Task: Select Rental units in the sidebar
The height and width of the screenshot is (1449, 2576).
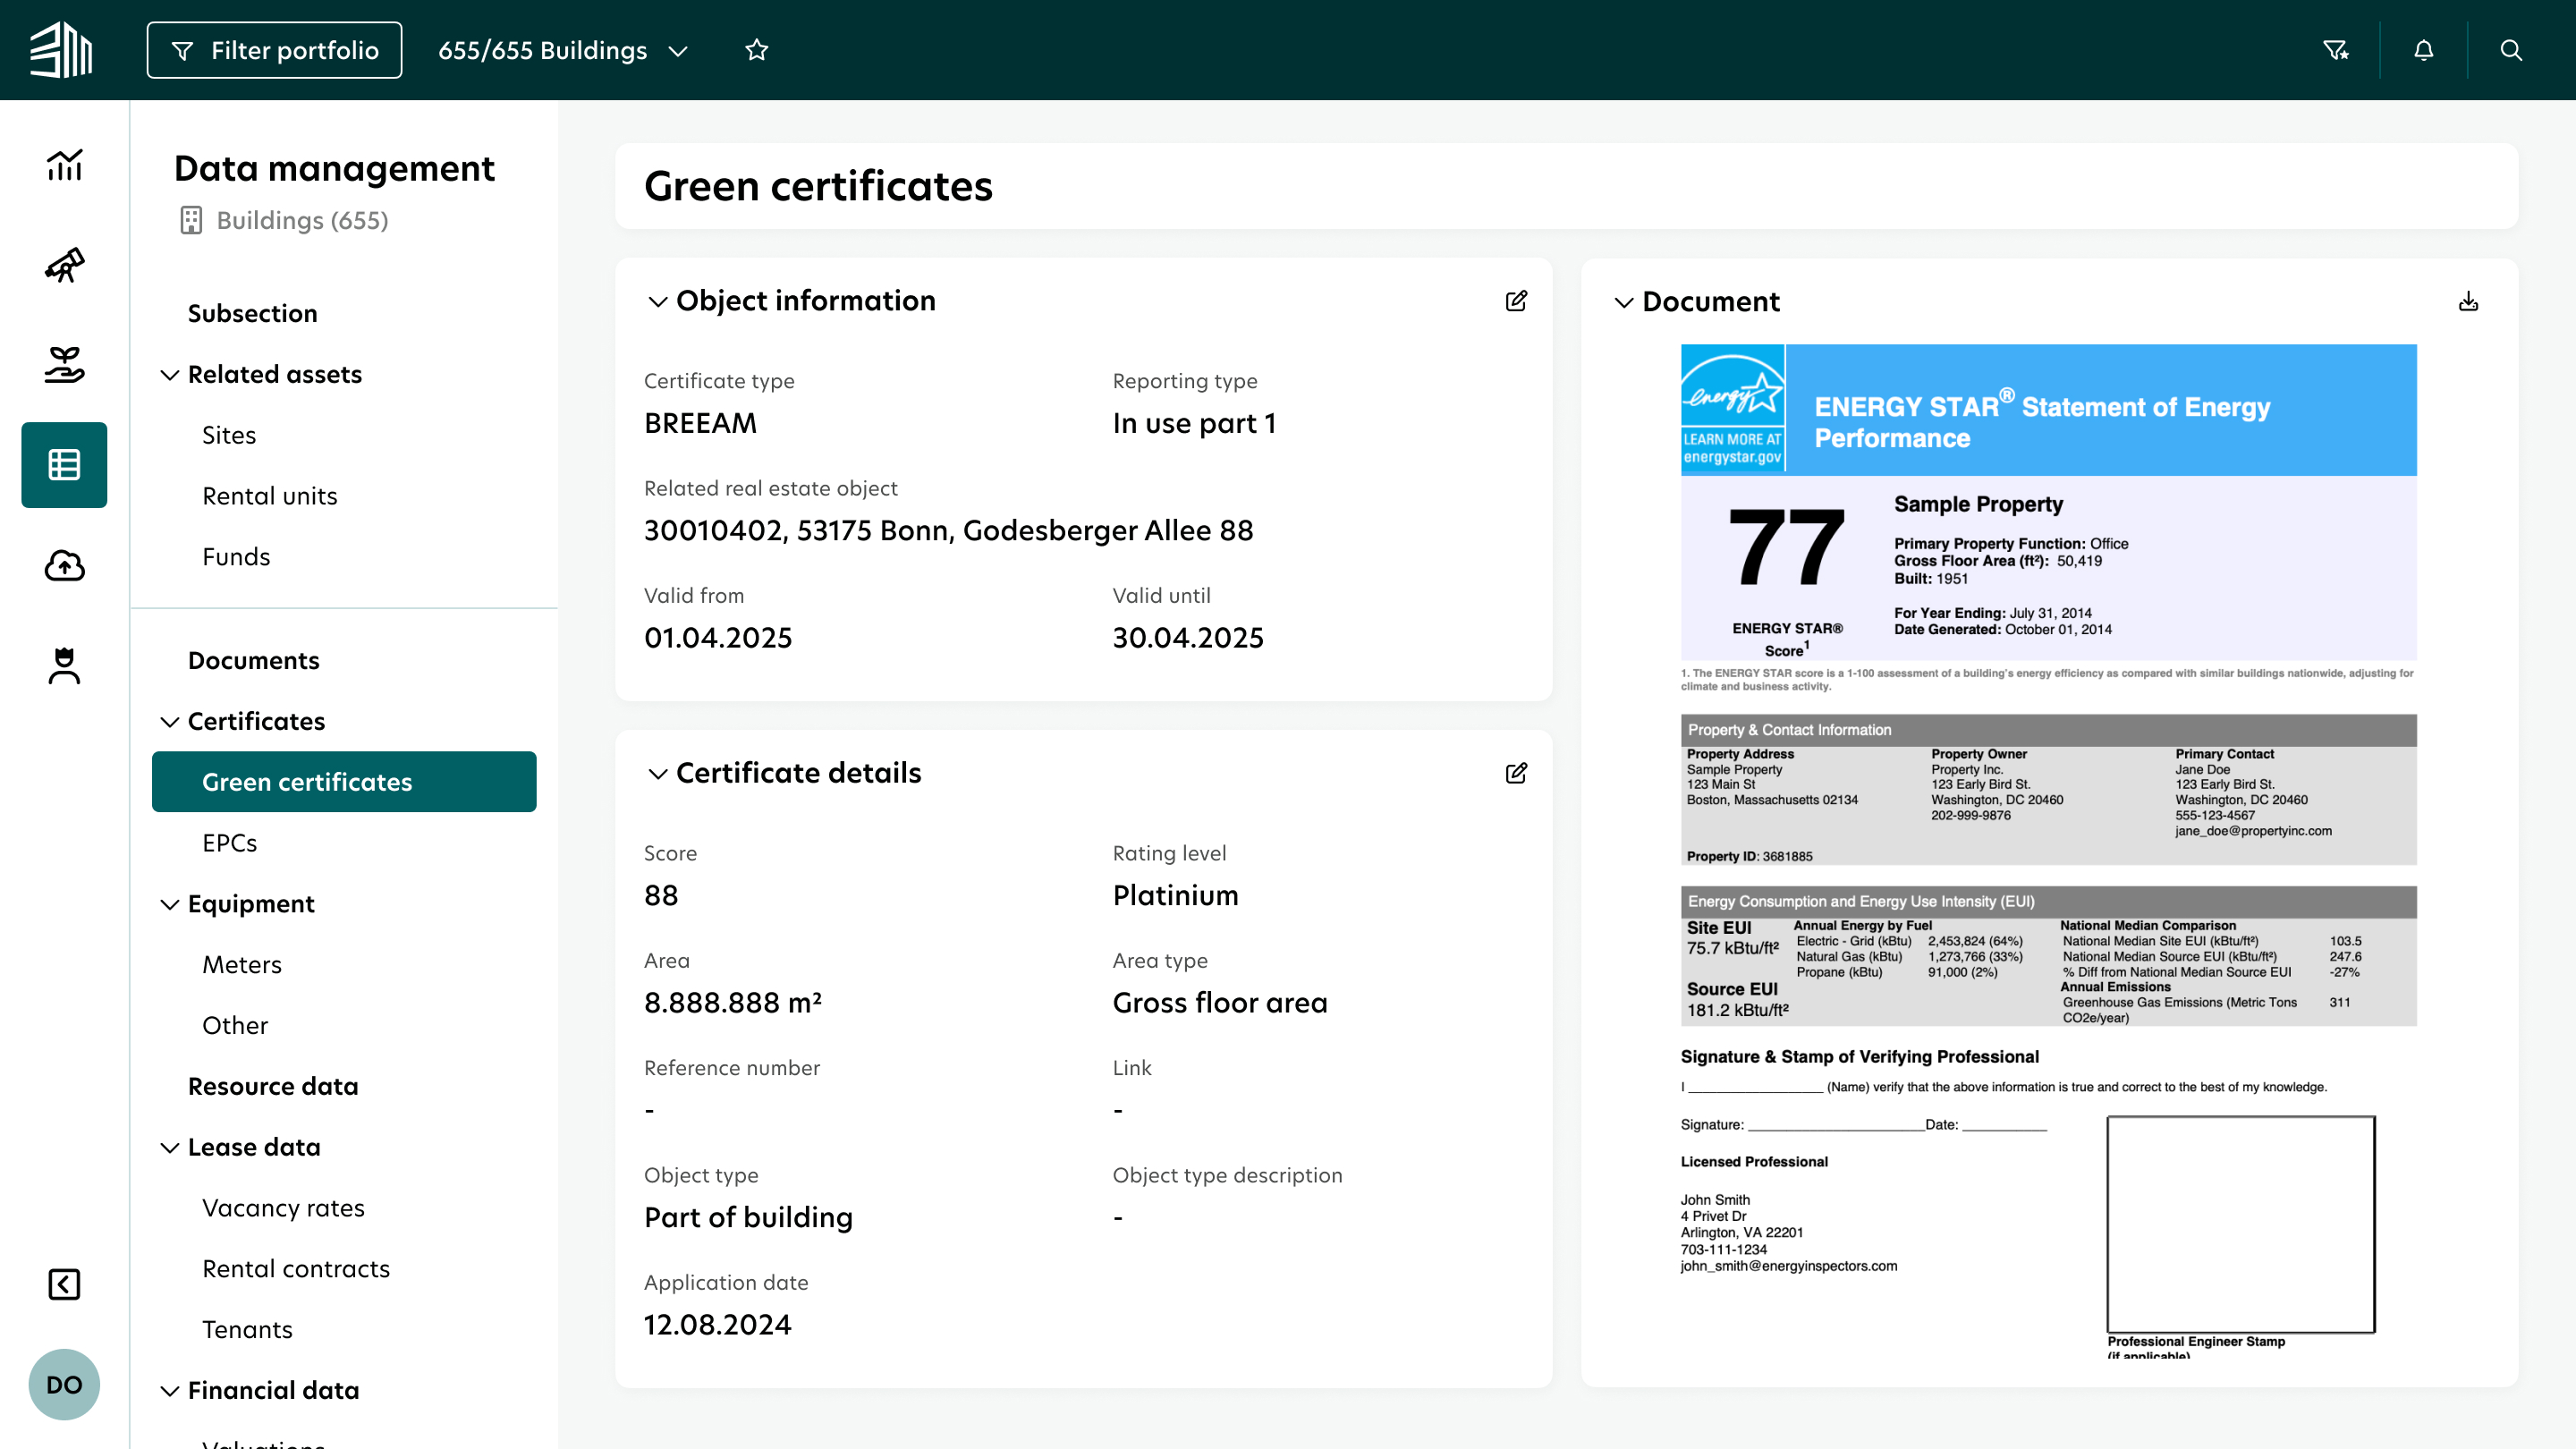Action: [x=270, y=496]
